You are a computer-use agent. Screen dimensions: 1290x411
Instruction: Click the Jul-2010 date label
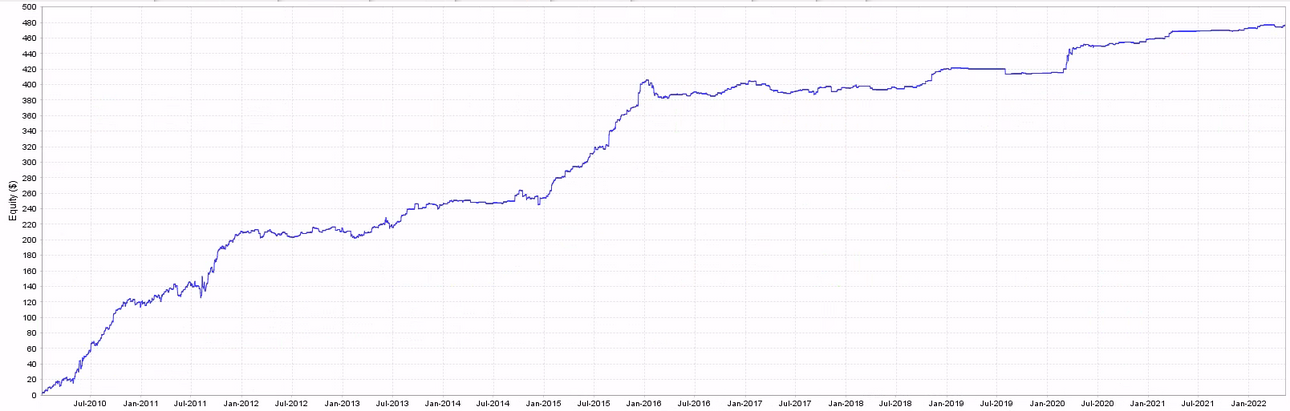pyautogui.click(x=90, y=404)
